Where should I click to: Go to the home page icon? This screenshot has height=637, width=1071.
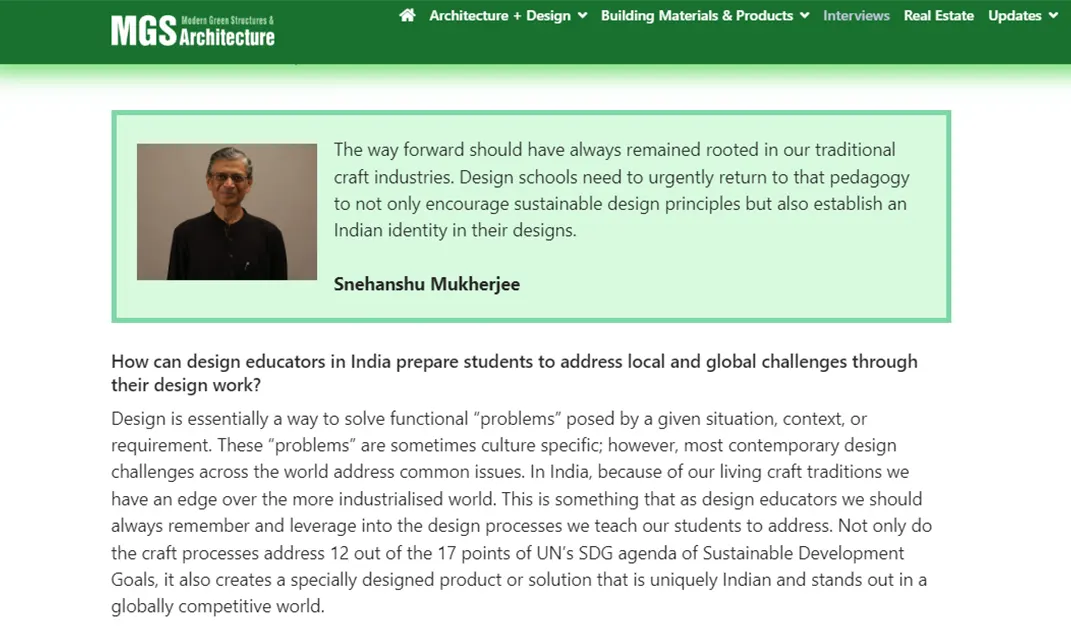407,15
